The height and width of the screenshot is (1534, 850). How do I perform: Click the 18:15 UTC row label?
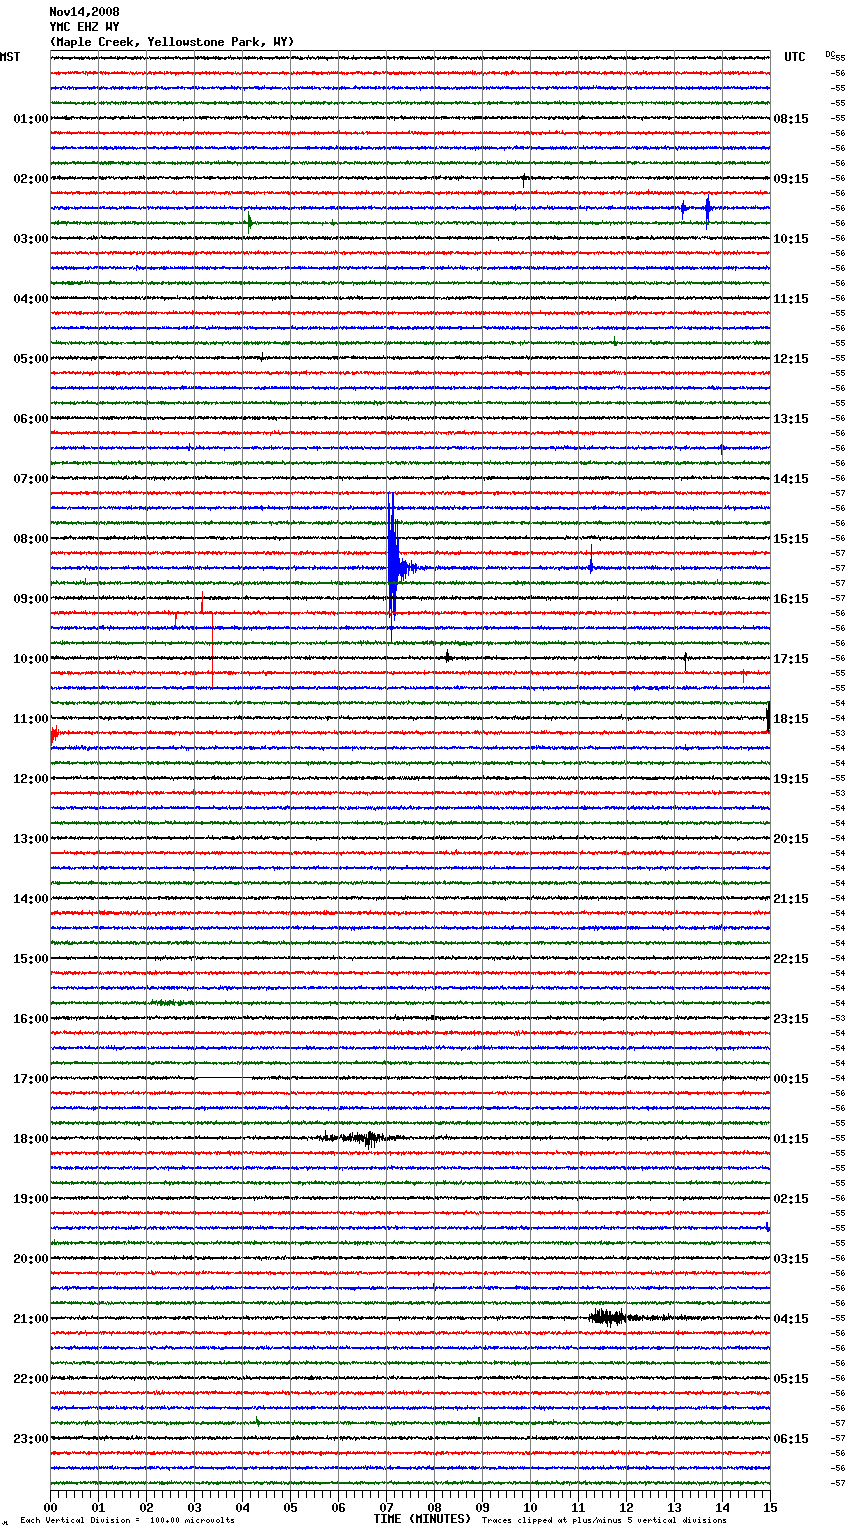click(x=791, y=719)
